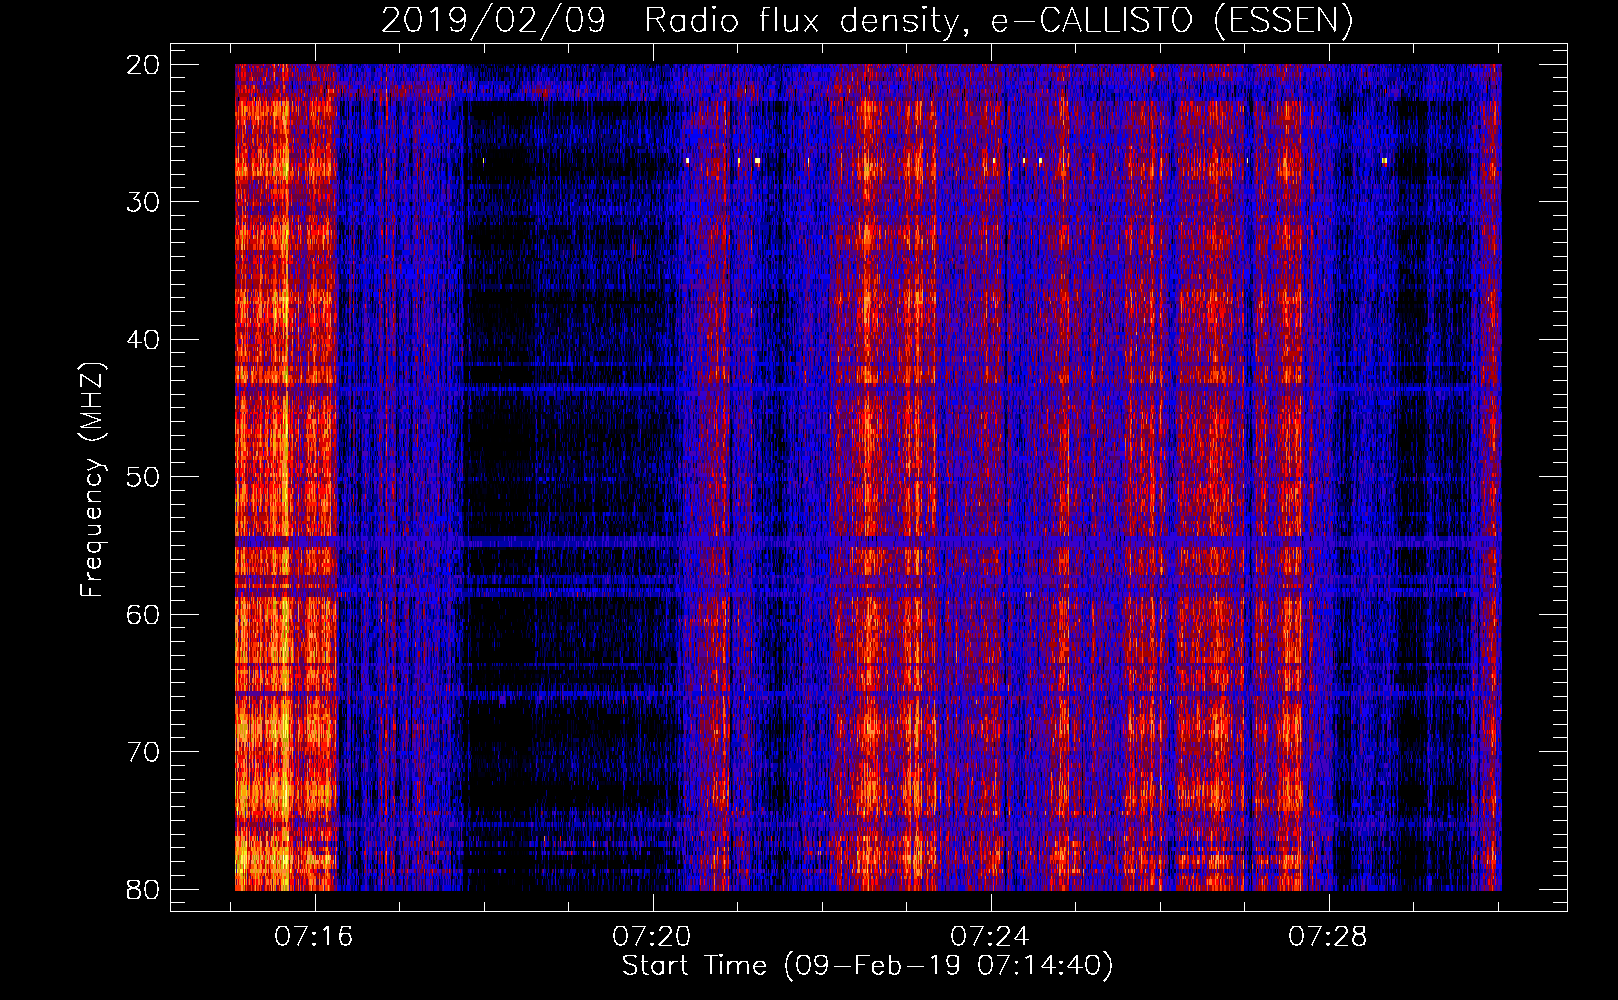Viewport: 1618px width, 1000px height.
Task: Click the time tick label '07:24'
Action: tap(990, 937)
